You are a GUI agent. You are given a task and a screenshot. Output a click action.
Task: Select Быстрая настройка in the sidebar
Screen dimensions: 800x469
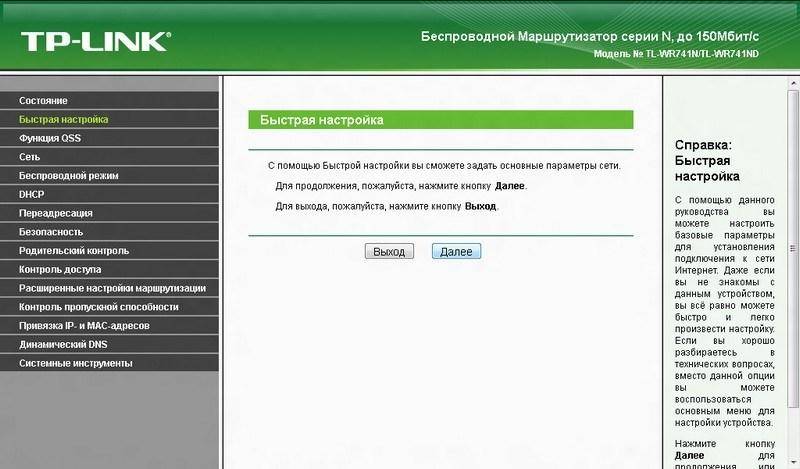64,119
